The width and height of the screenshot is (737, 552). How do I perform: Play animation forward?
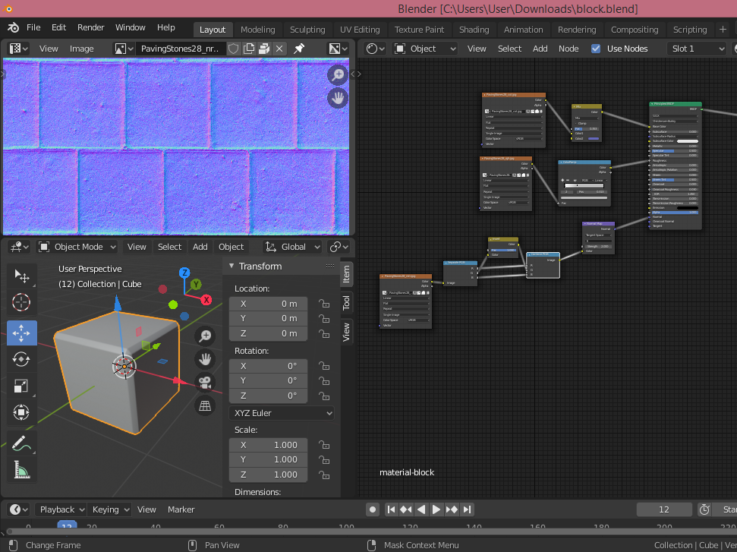[x=436, y=510]
